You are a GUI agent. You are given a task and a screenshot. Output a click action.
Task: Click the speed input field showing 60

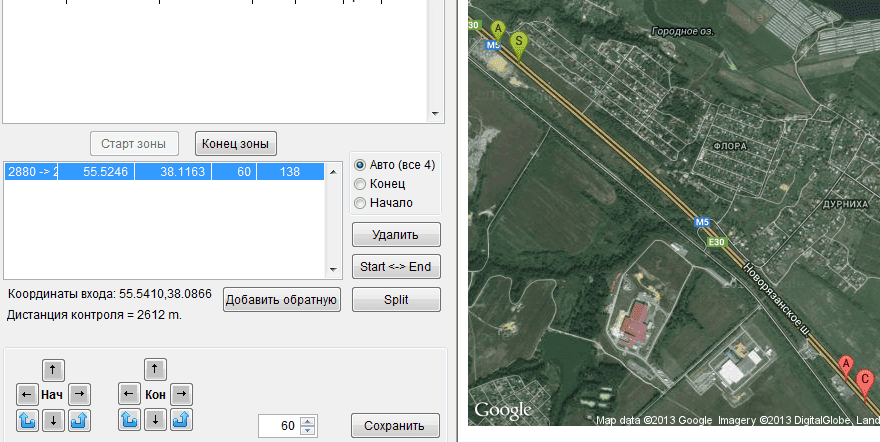278,426
